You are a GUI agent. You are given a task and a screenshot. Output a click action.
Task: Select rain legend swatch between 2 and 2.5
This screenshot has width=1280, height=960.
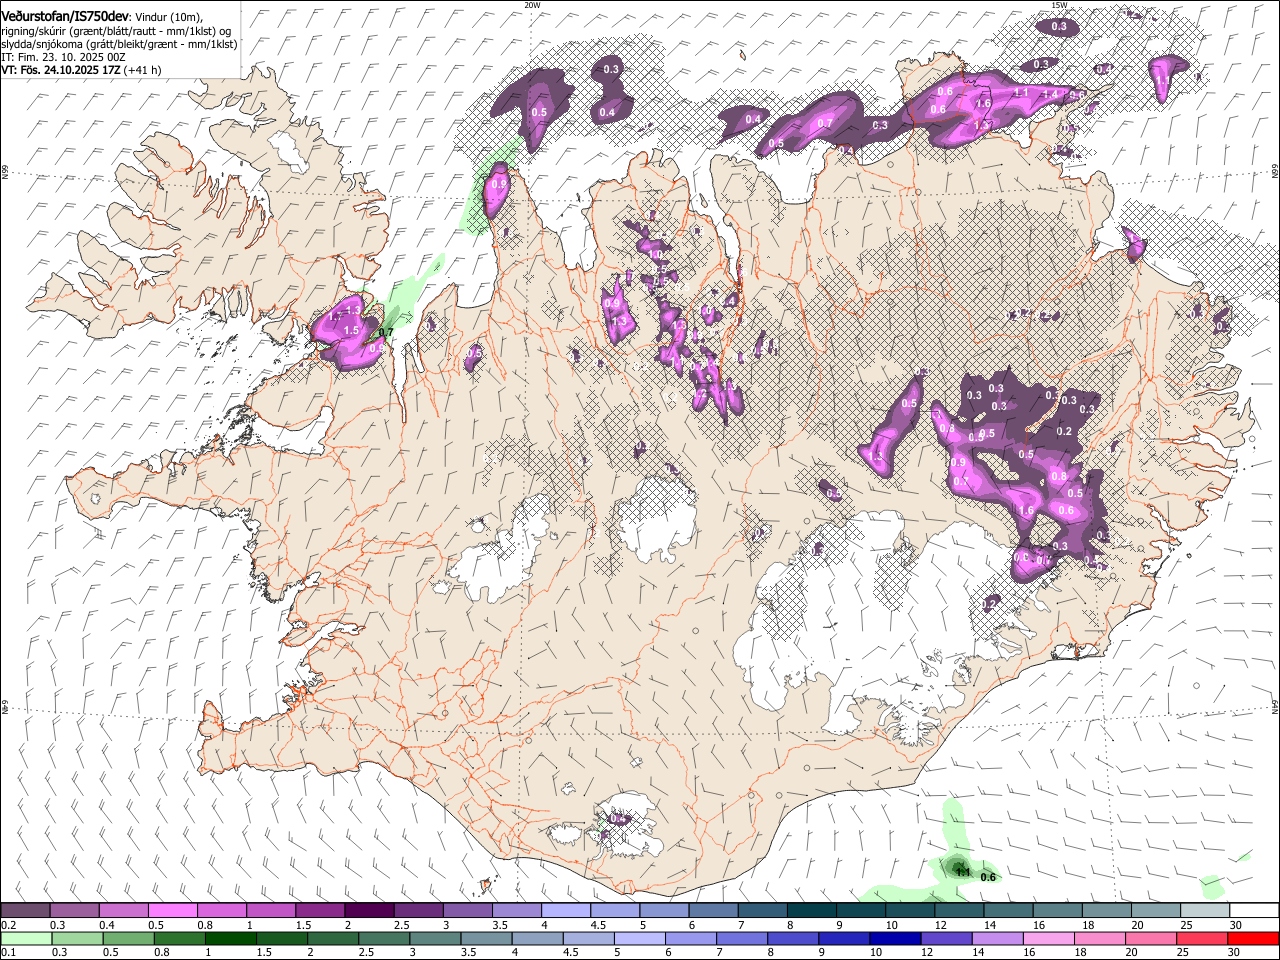coord(333,938)
